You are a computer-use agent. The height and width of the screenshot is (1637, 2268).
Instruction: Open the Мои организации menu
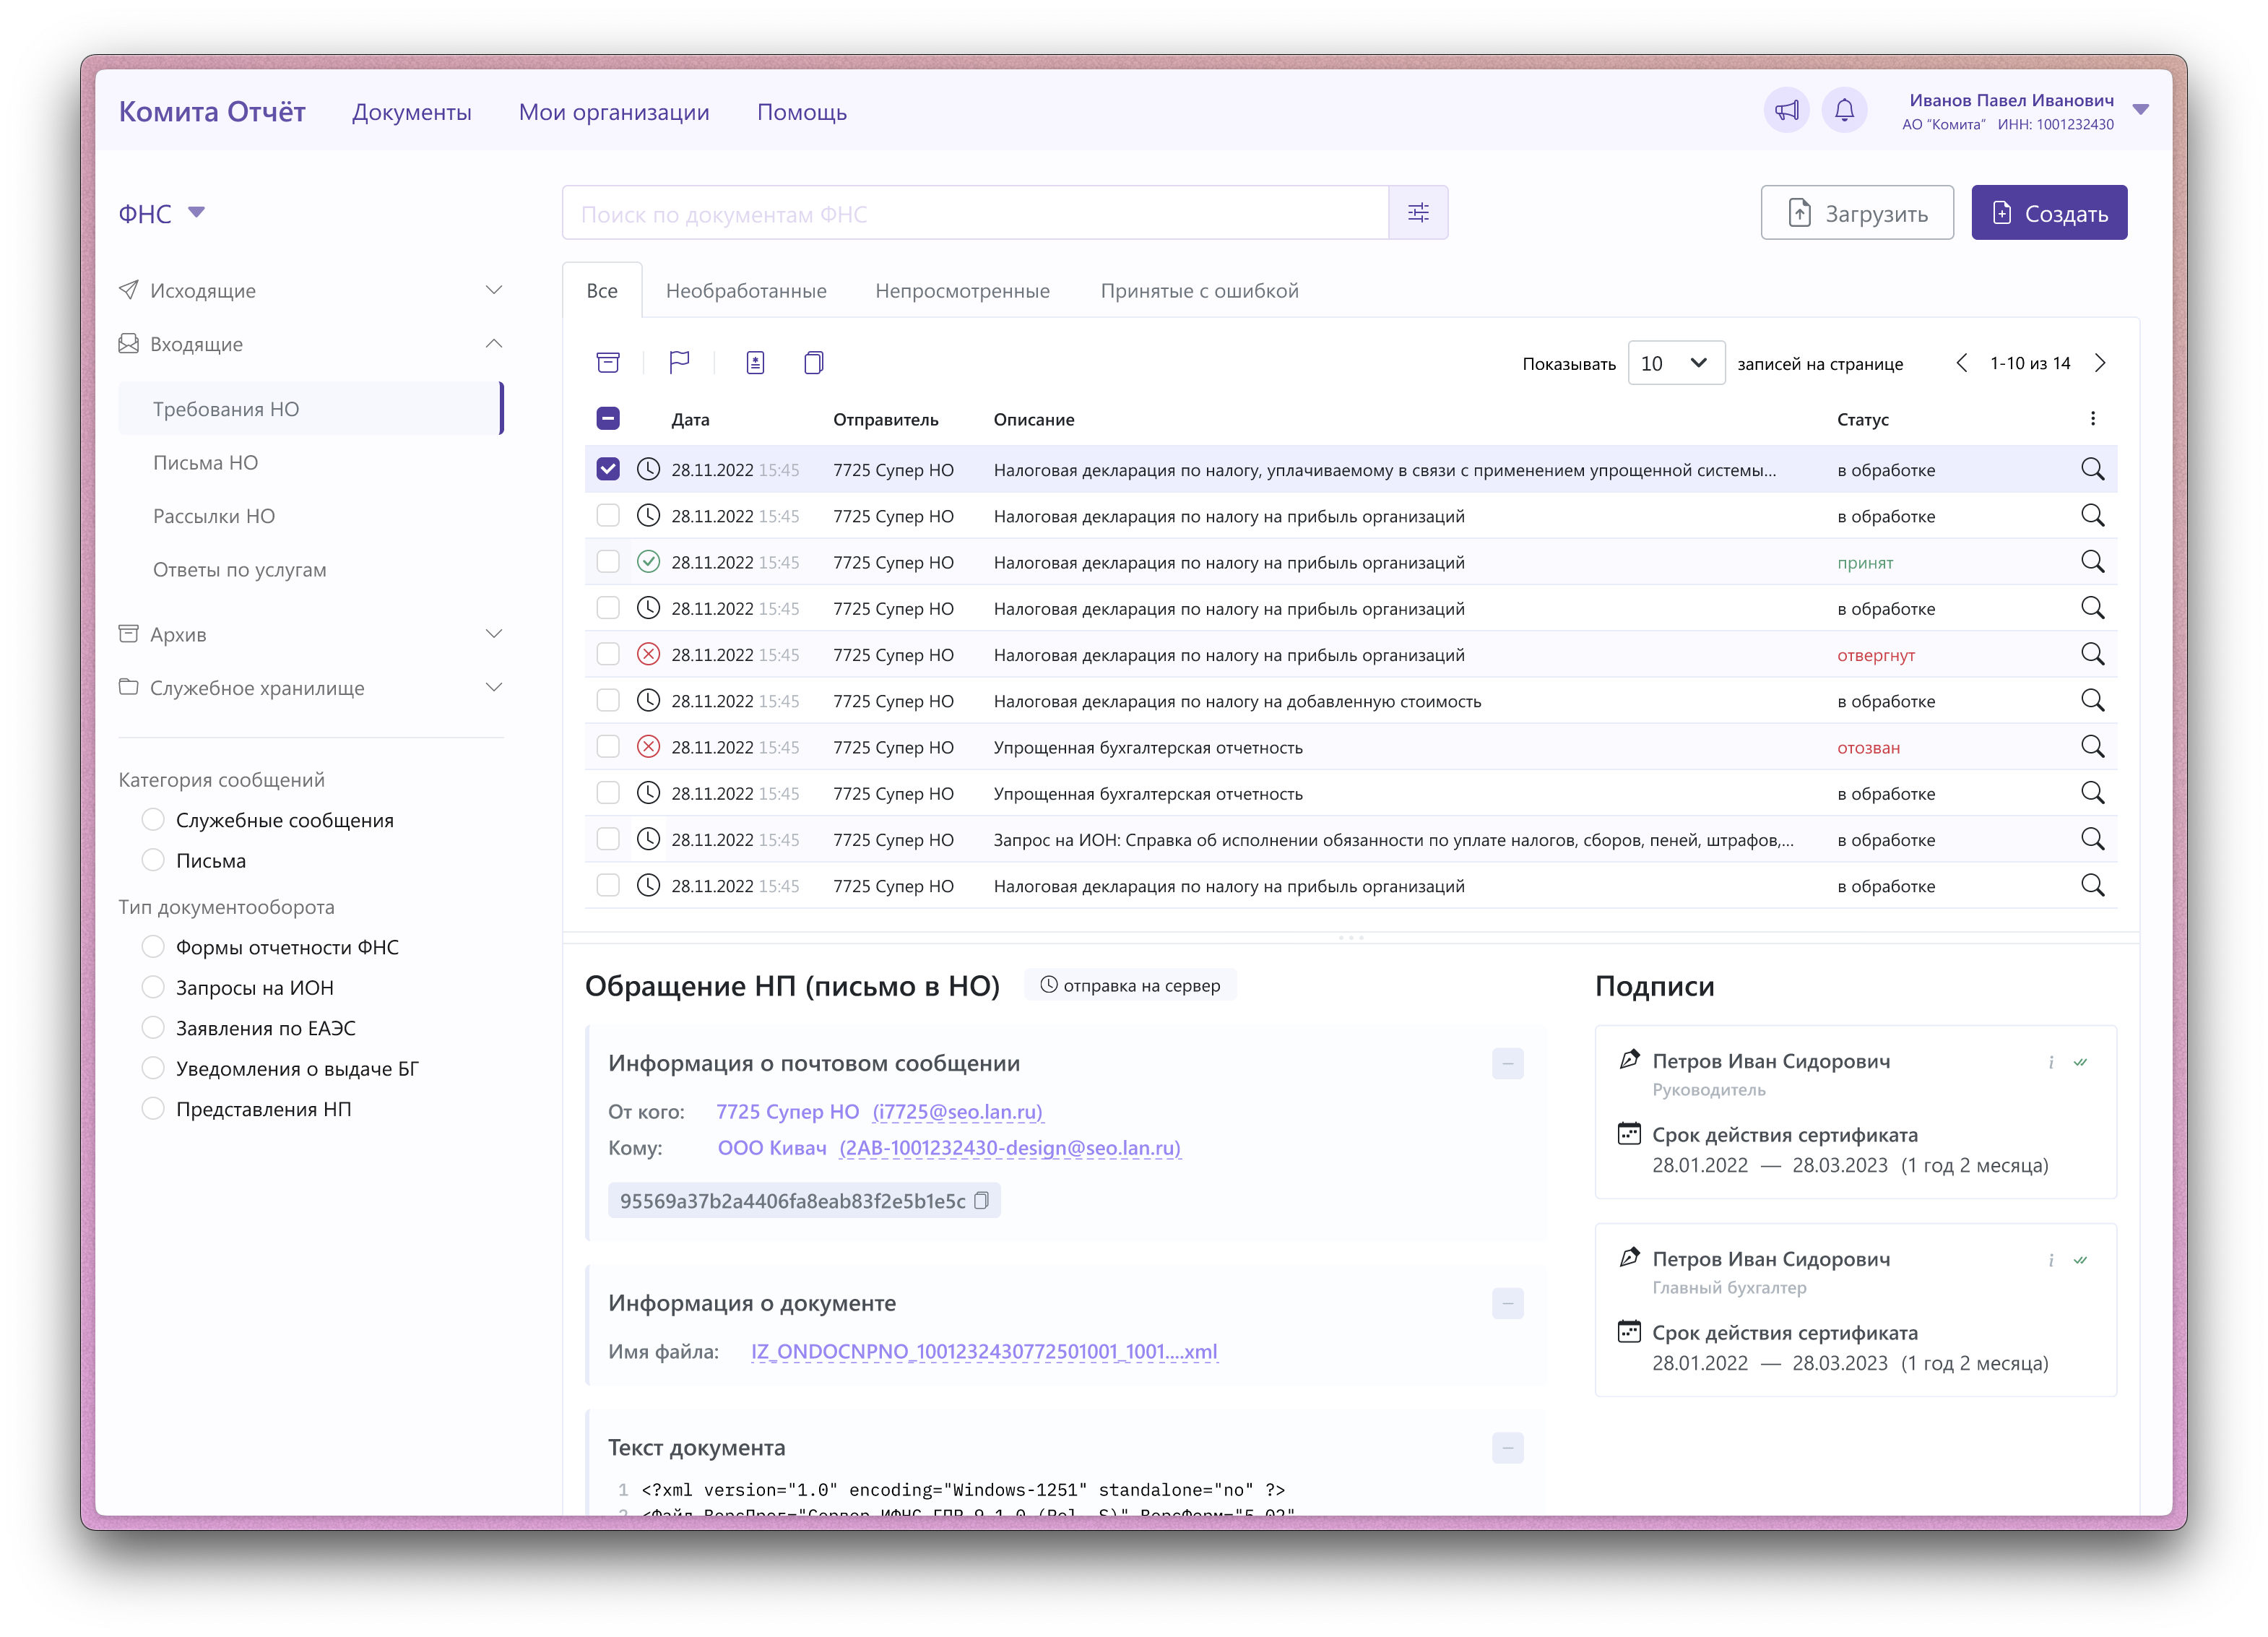tap(614, 112)
